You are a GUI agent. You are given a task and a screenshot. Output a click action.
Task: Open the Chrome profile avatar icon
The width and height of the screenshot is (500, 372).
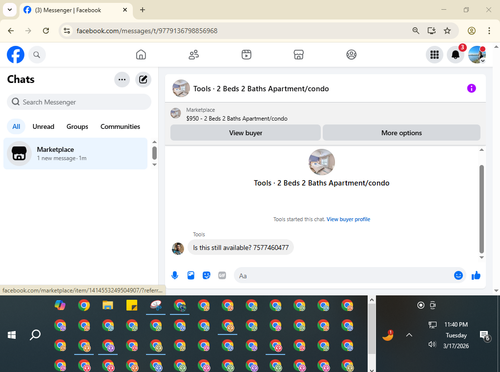tap(471, 31)
